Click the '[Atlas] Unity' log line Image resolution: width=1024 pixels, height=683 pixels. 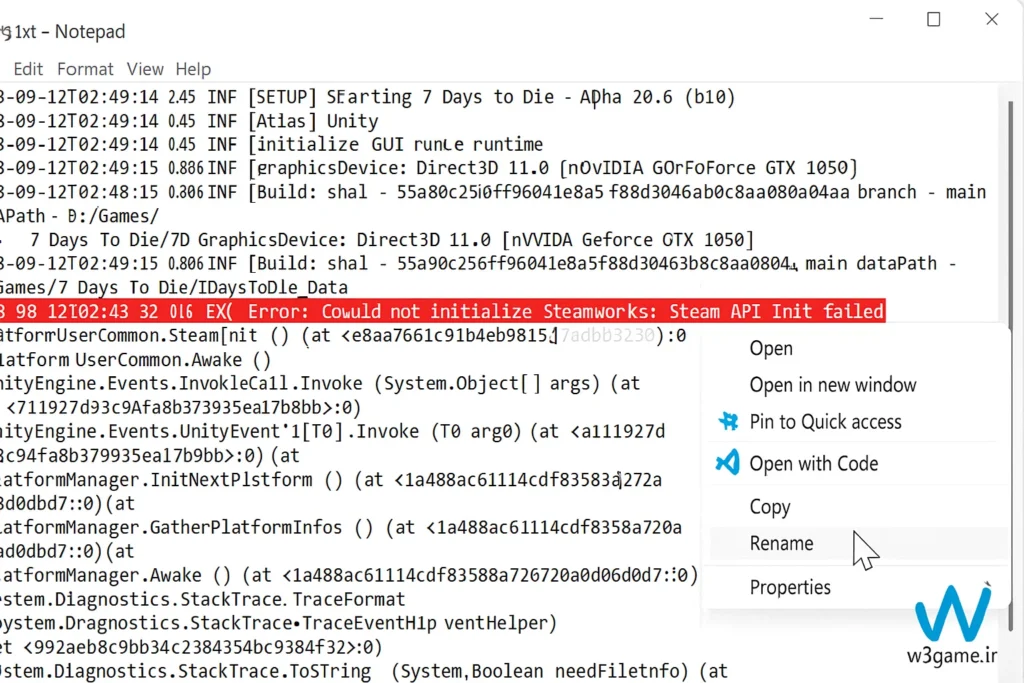pos(189,121)
